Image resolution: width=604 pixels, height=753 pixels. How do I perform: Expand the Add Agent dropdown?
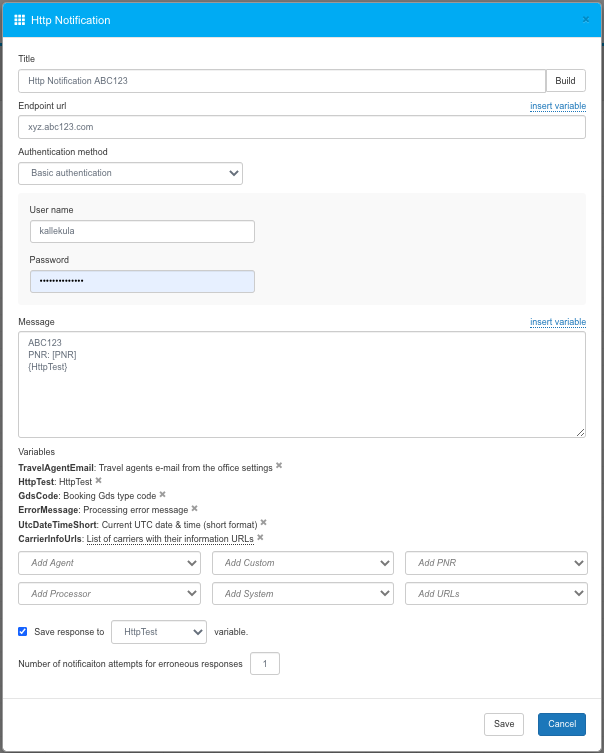(109, 564)
